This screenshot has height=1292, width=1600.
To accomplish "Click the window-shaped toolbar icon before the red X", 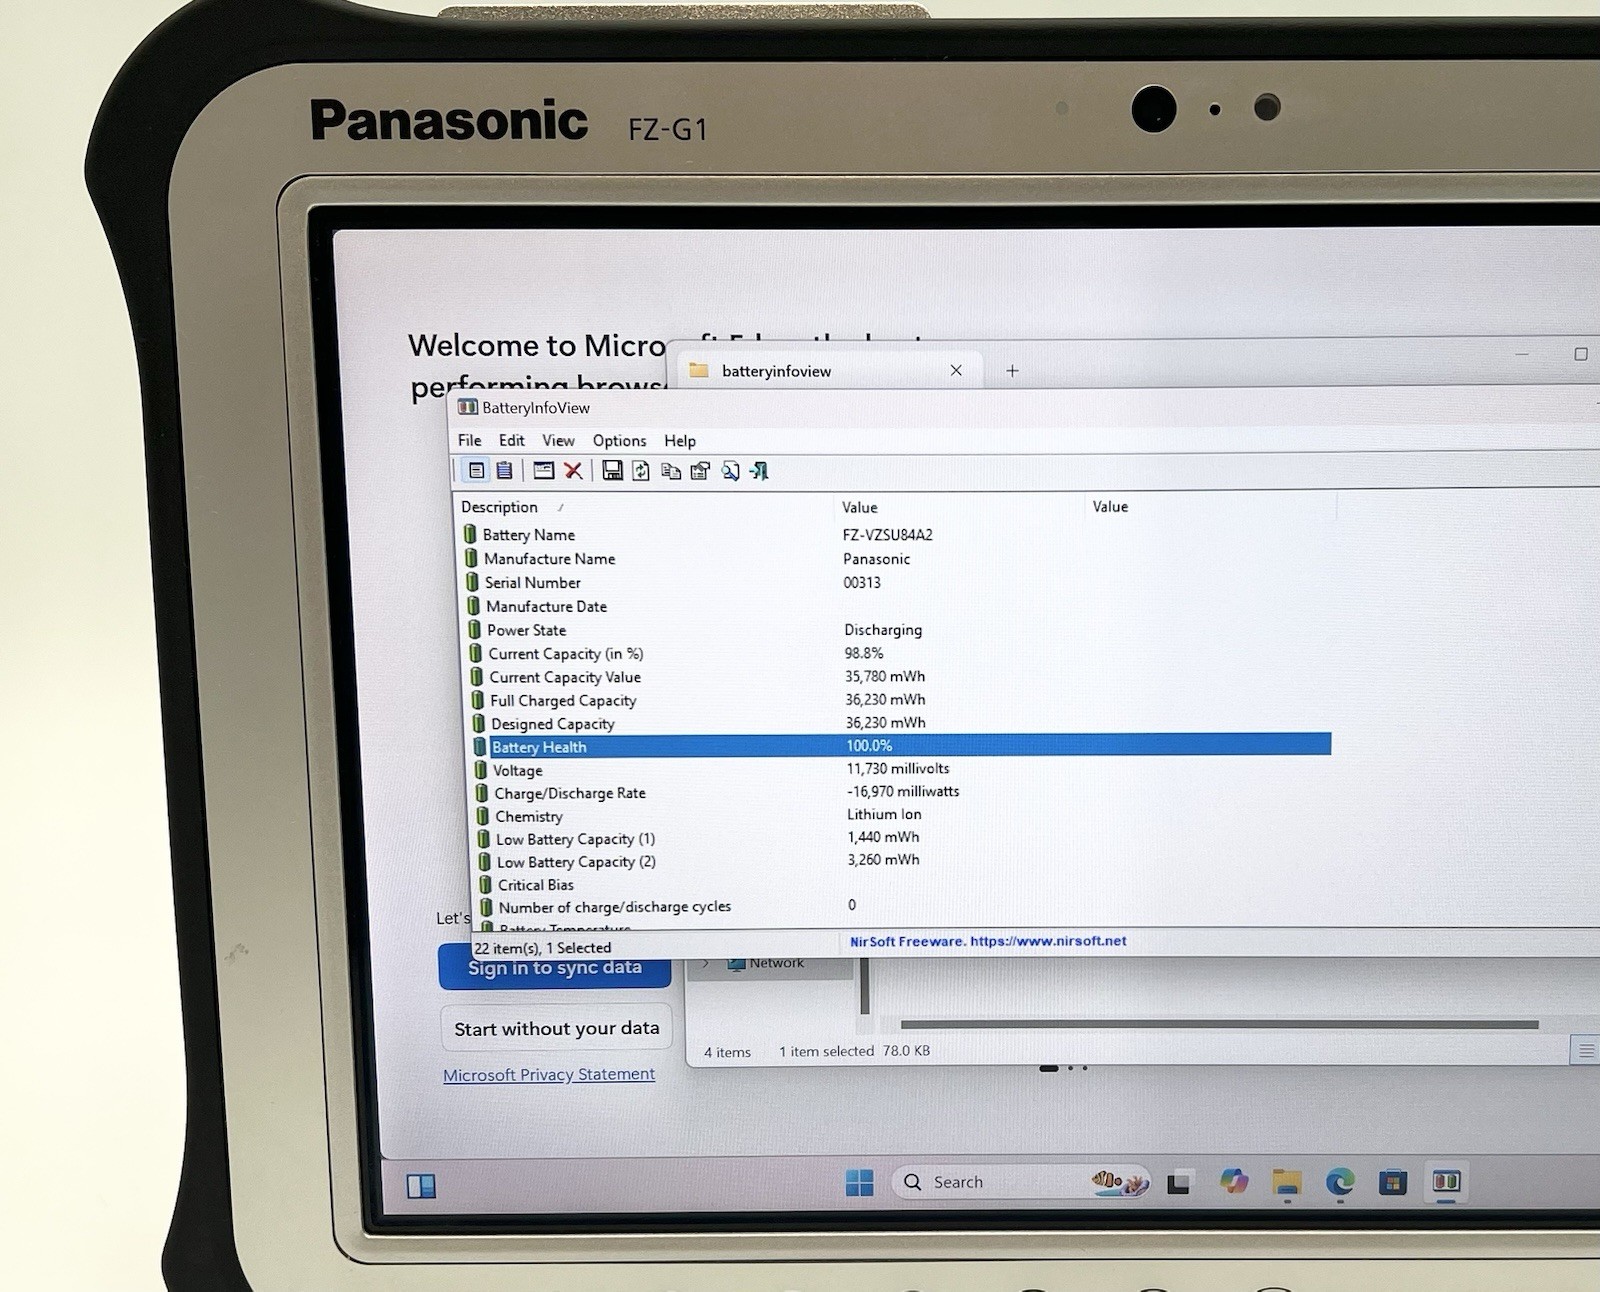I will pos(543,470).
